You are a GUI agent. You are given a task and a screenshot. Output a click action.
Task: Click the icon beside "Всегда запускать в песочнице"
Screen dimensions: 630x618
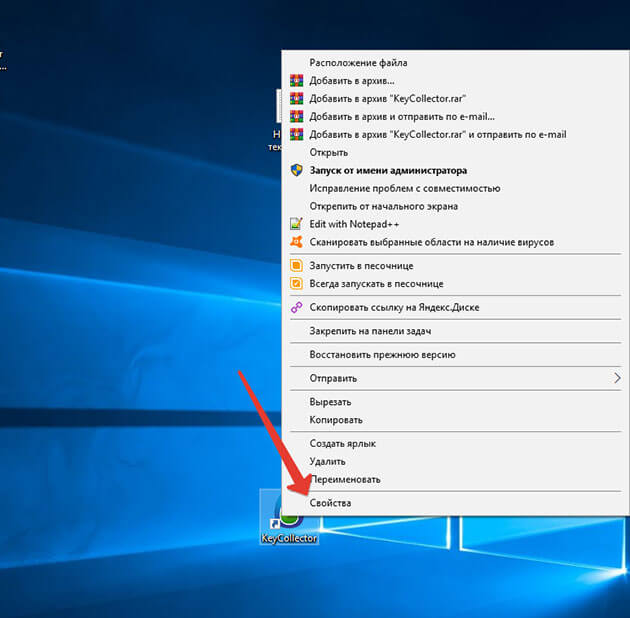tap(296, 284)
